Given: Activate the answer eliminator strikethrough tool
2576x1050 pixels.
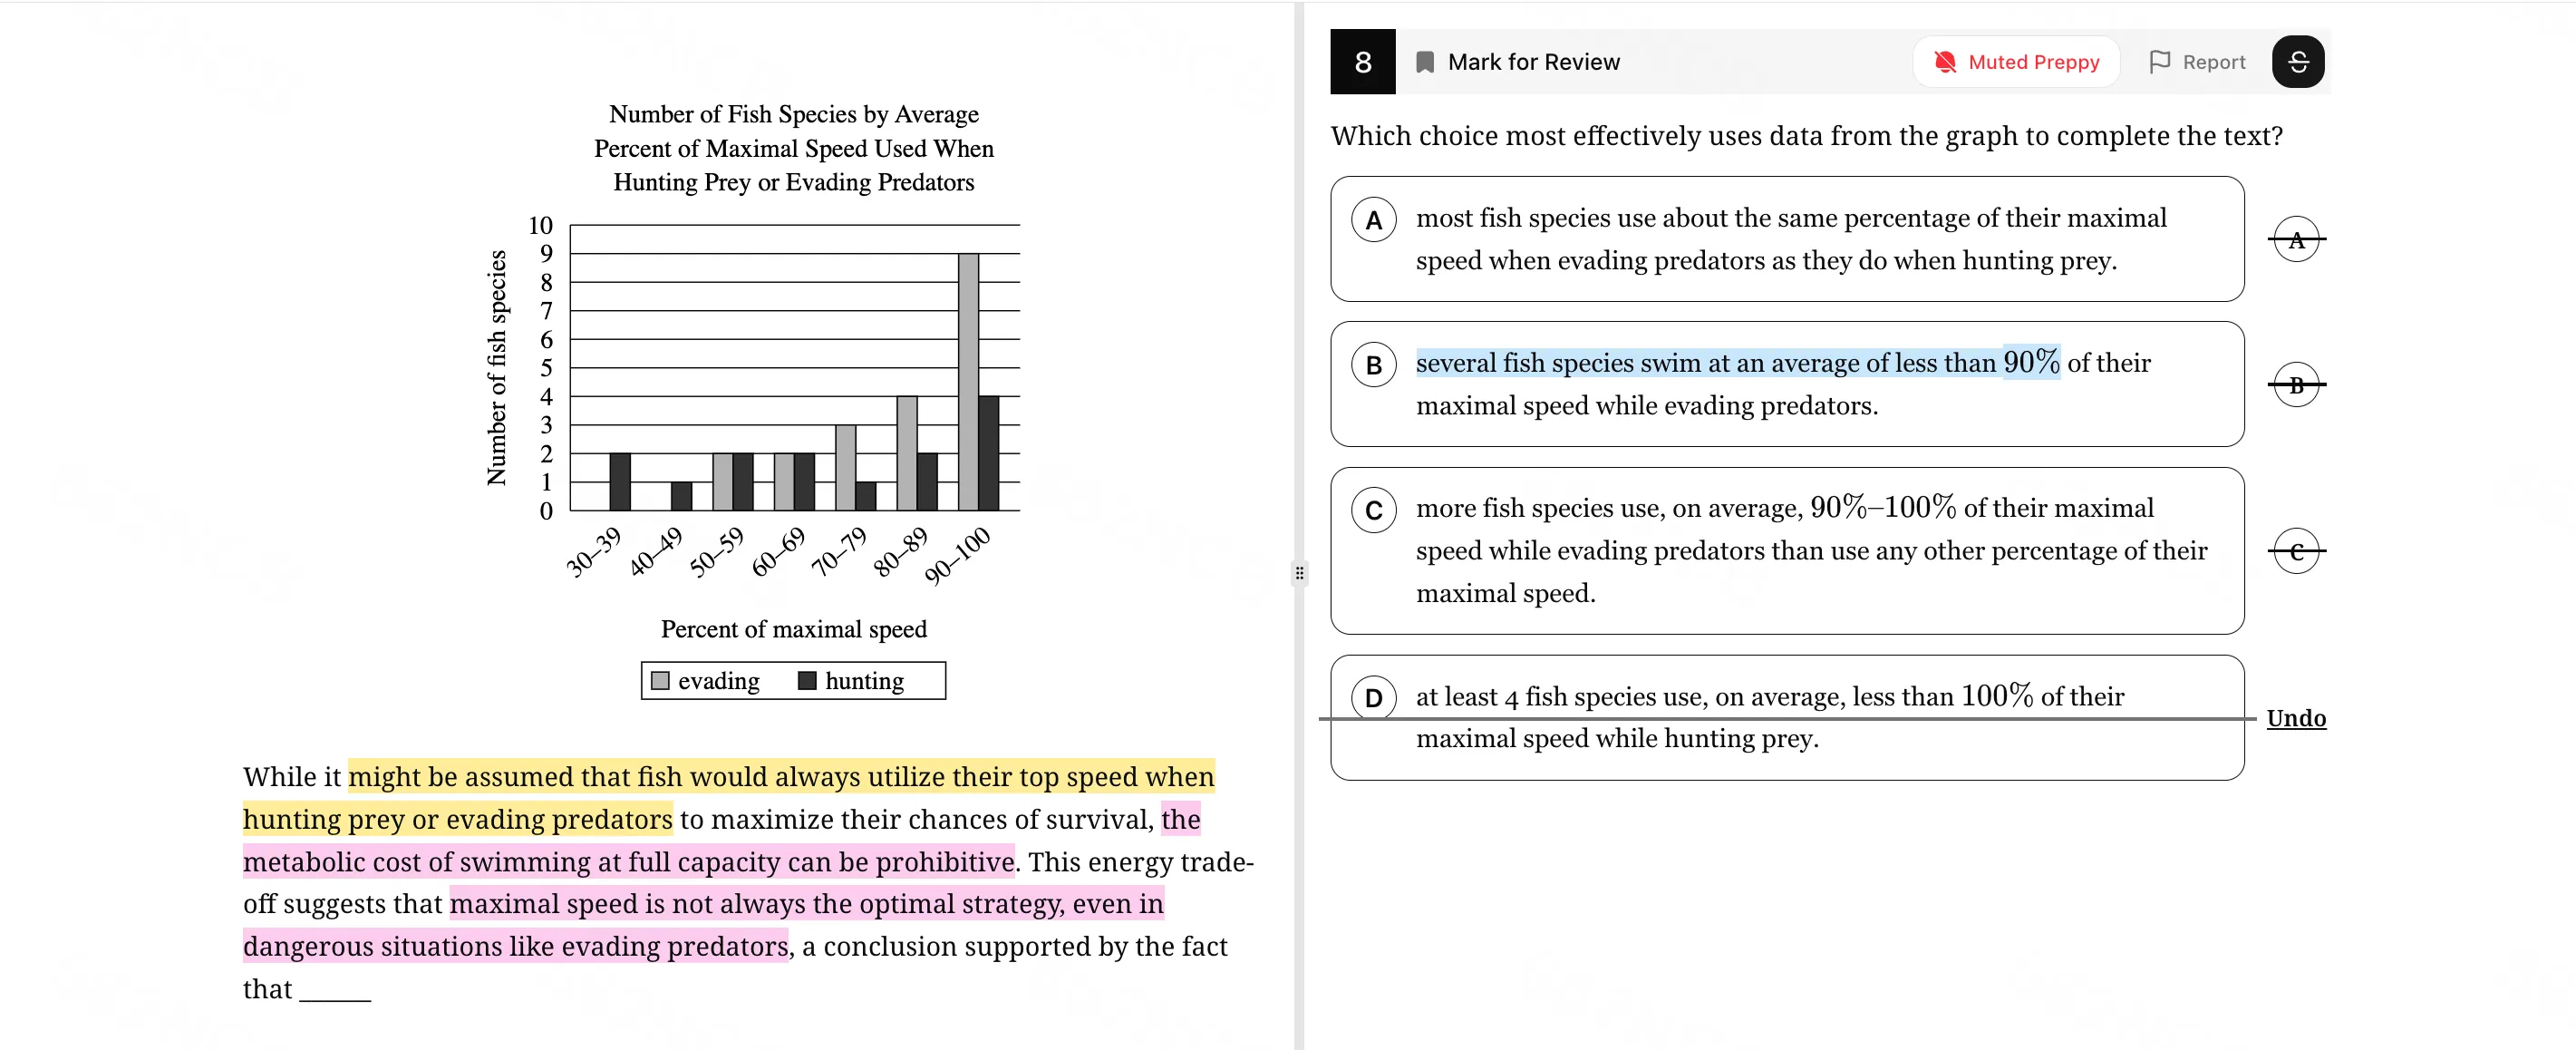Looking at the screenshot, I should (2299, 61).
